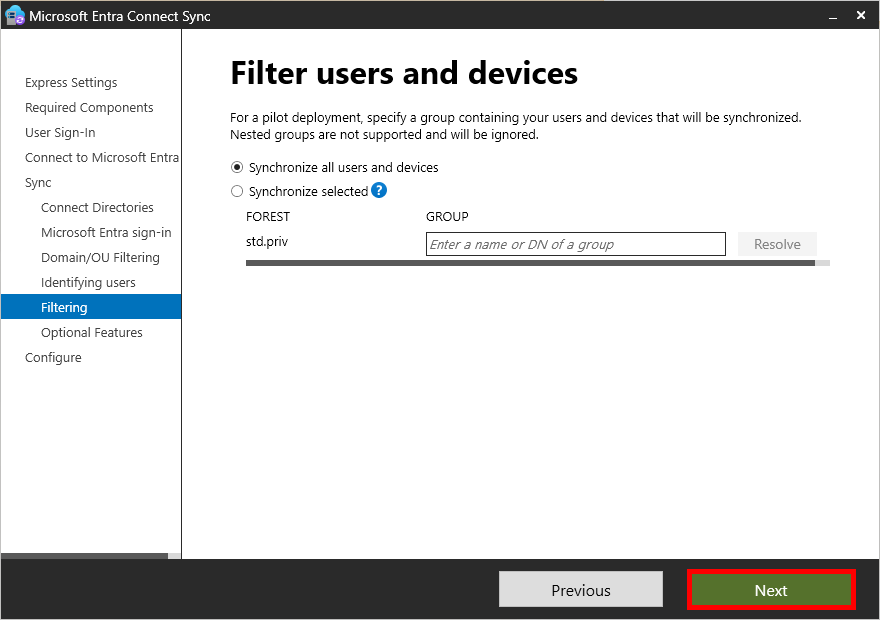Jump to the Configure step
The height and width of the screenshot is (620, 880).
click(53, 357)
